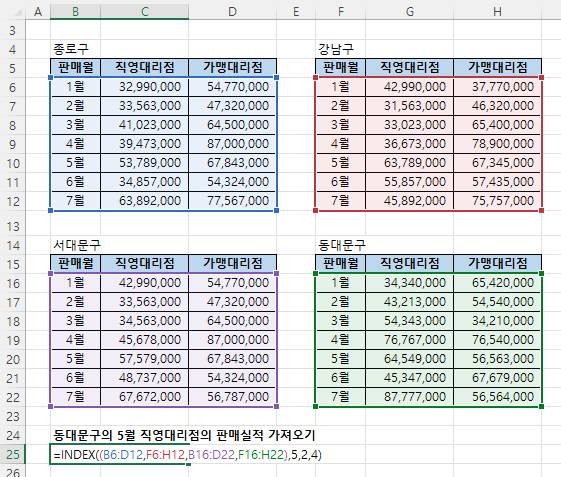The width and height of the screenshot is (561, 477).
Task: Select the cell with 53,789,000
Action: pyautogui.click(x=145, y=163)
